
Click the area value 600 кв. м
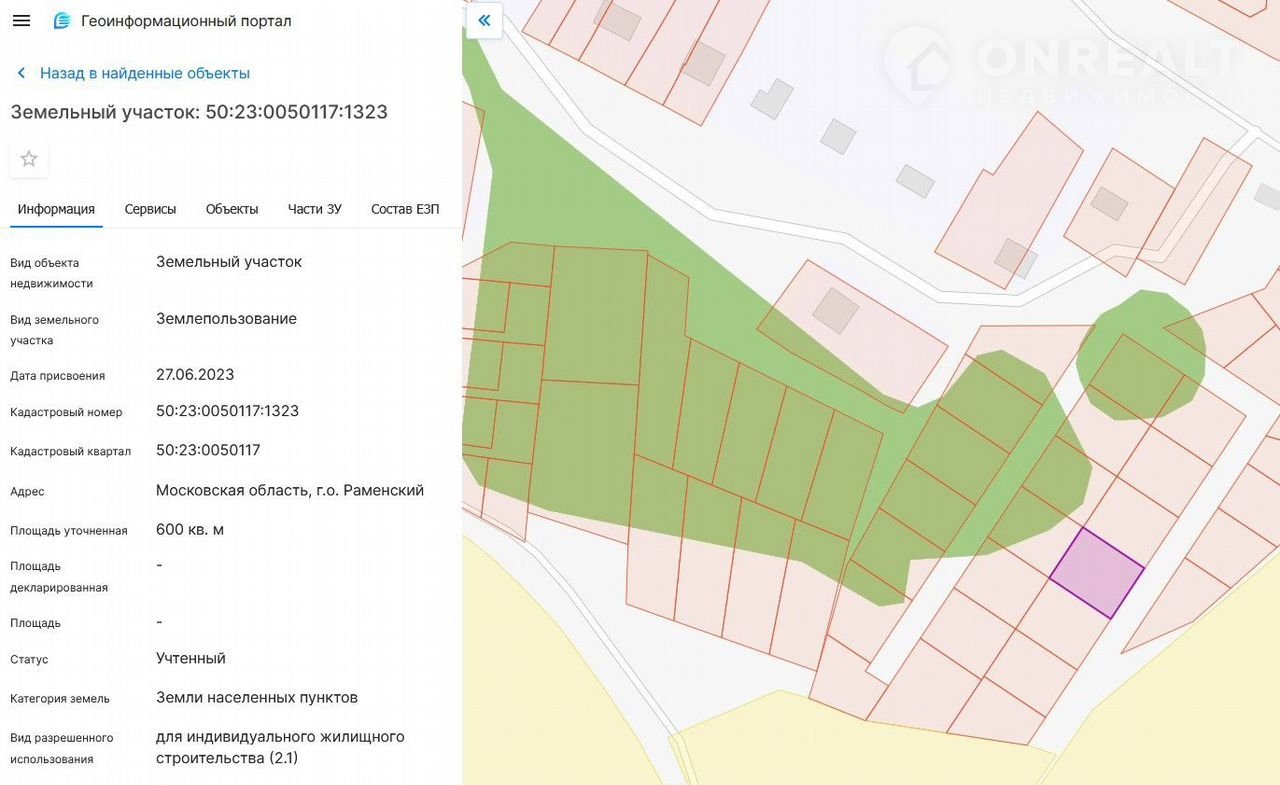(190, 529)
